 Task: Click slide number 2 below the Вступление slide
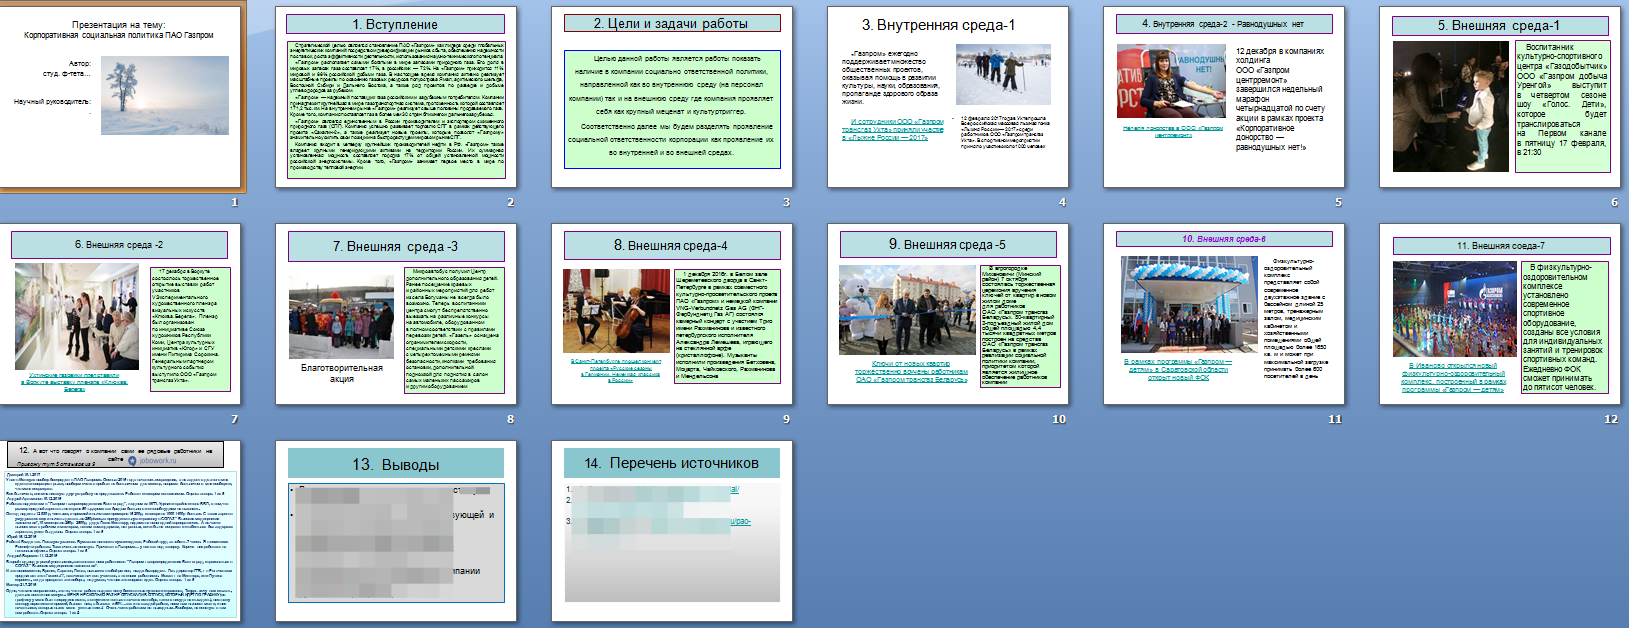[510, 202]
